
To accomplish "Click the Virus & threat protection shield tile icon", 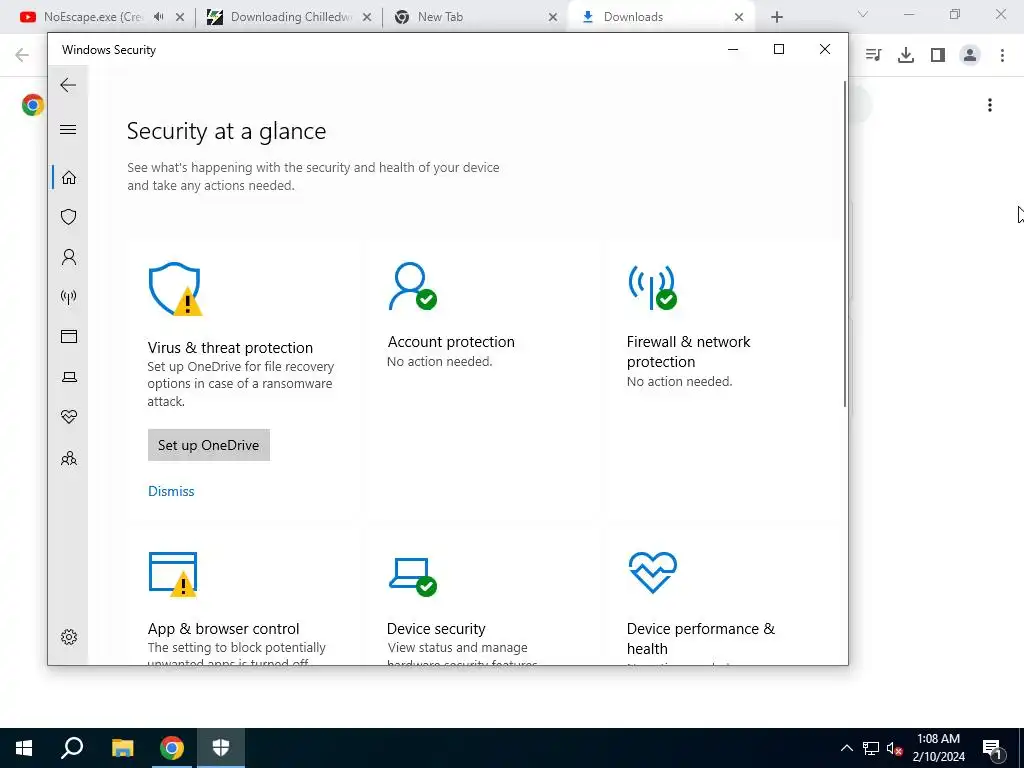I will 174,289.
